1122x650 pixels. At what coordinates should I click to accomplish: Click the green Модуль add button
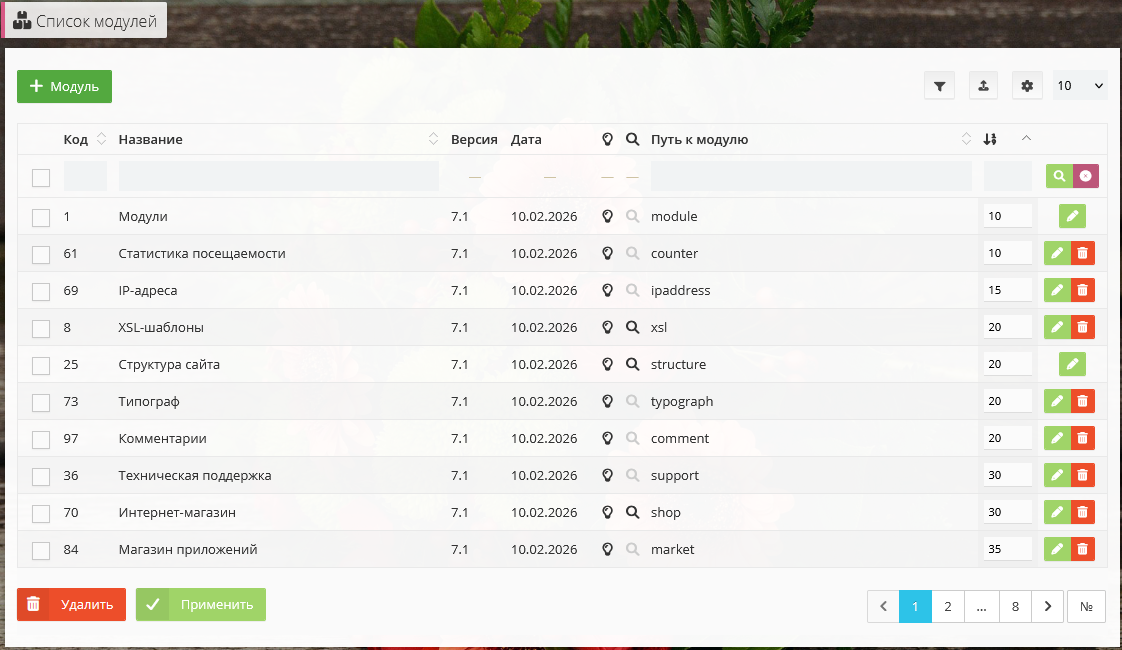[x=64, y=87]
